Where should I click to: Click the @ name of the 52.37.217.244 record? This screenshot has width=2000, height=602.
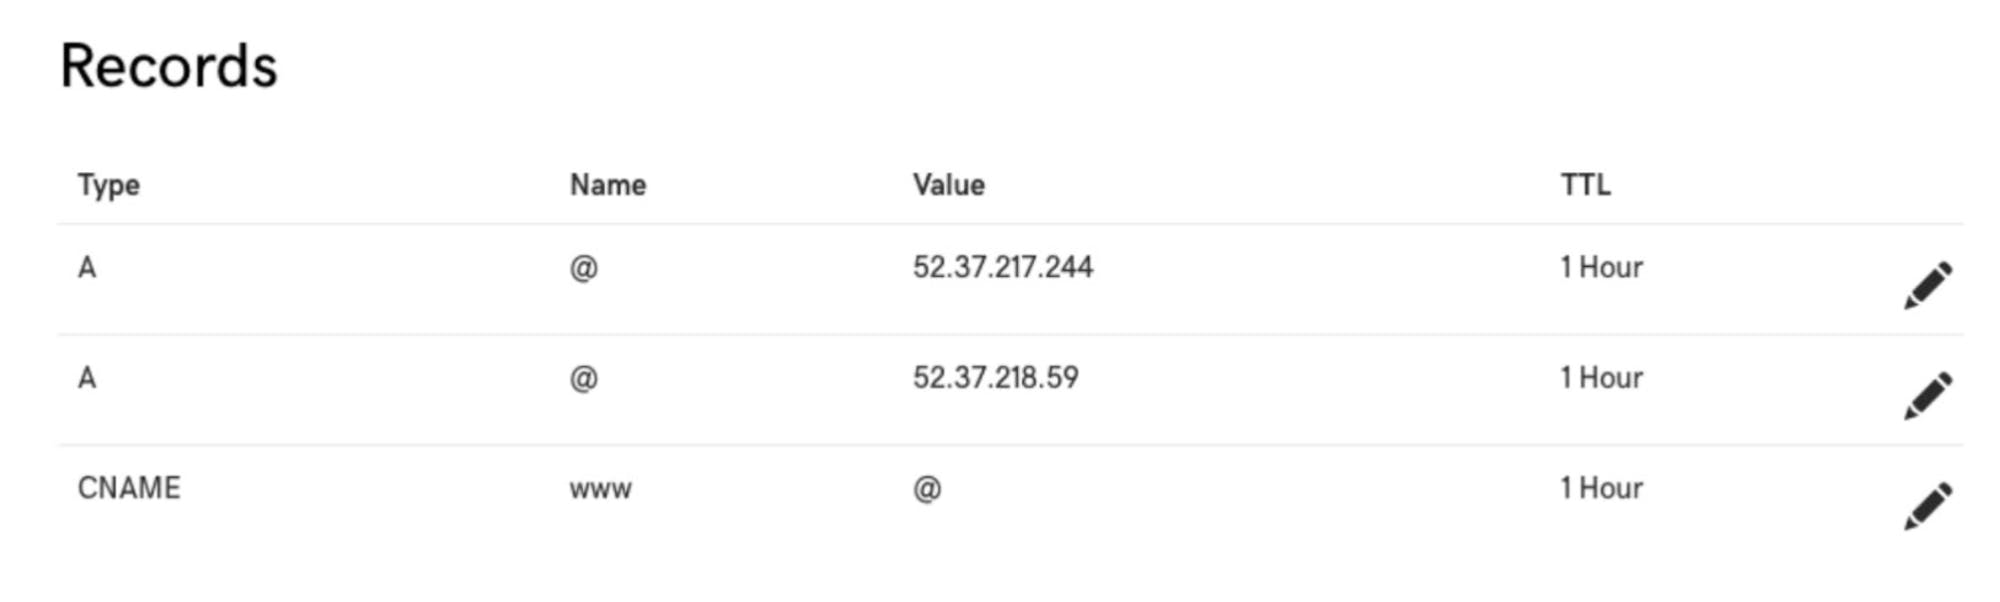[x=583, y=268]
